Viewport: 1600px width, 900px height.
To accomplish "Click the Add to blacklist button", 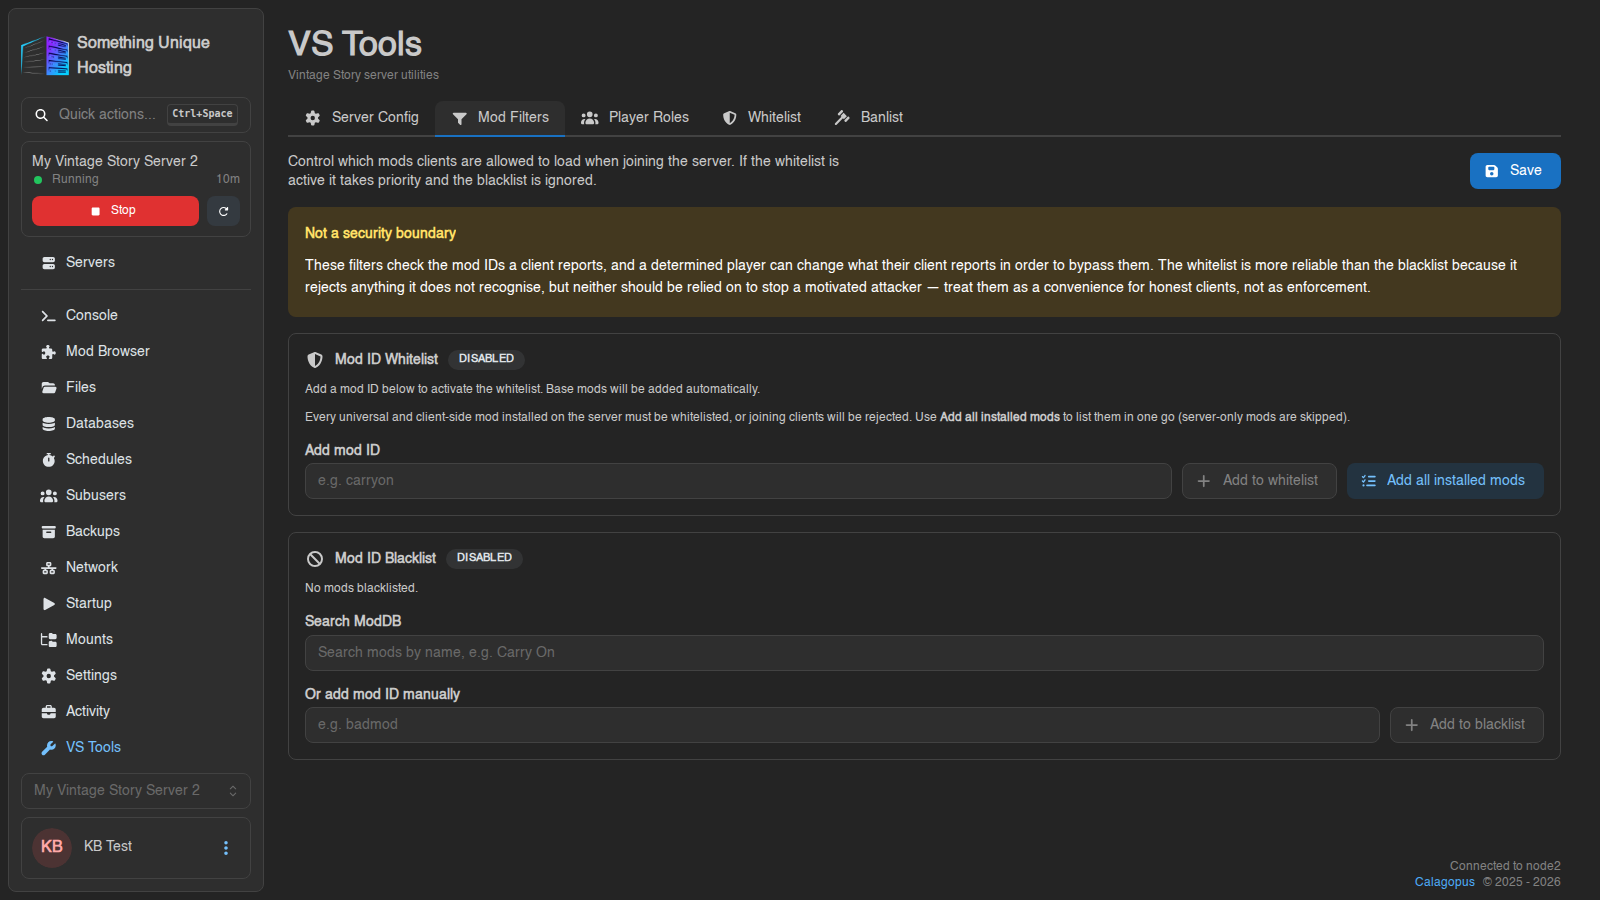I will coord(1466,725).
